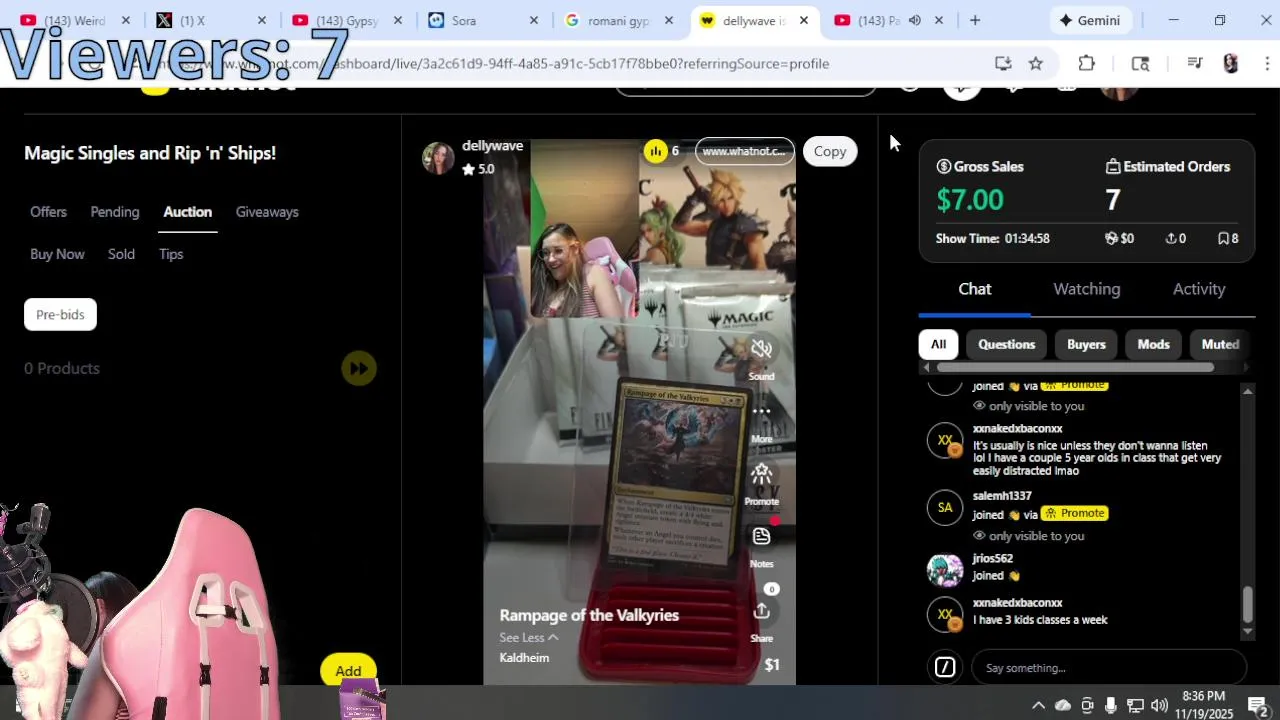Screen dimensions: 1280x720
Task: Open the Notes icon on the video
Action: [761, 537]
